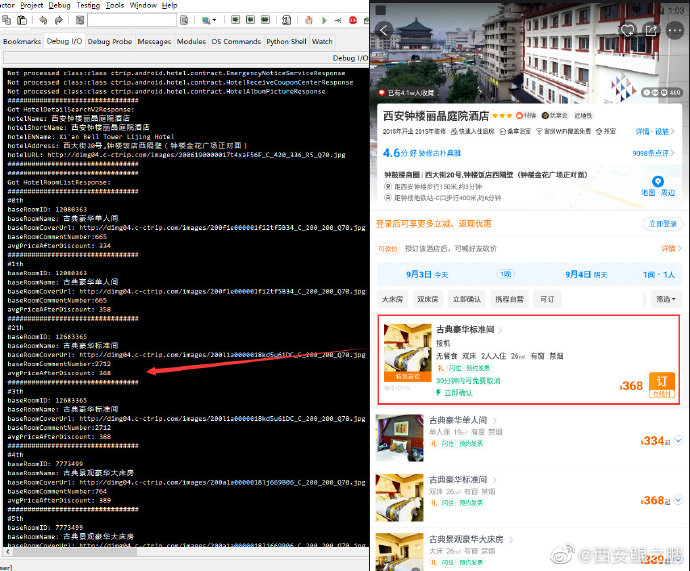This screenshot has height=571, width=690.
Task: Toggle the 携程自营 filter chip
Action: tap(509, 299)
